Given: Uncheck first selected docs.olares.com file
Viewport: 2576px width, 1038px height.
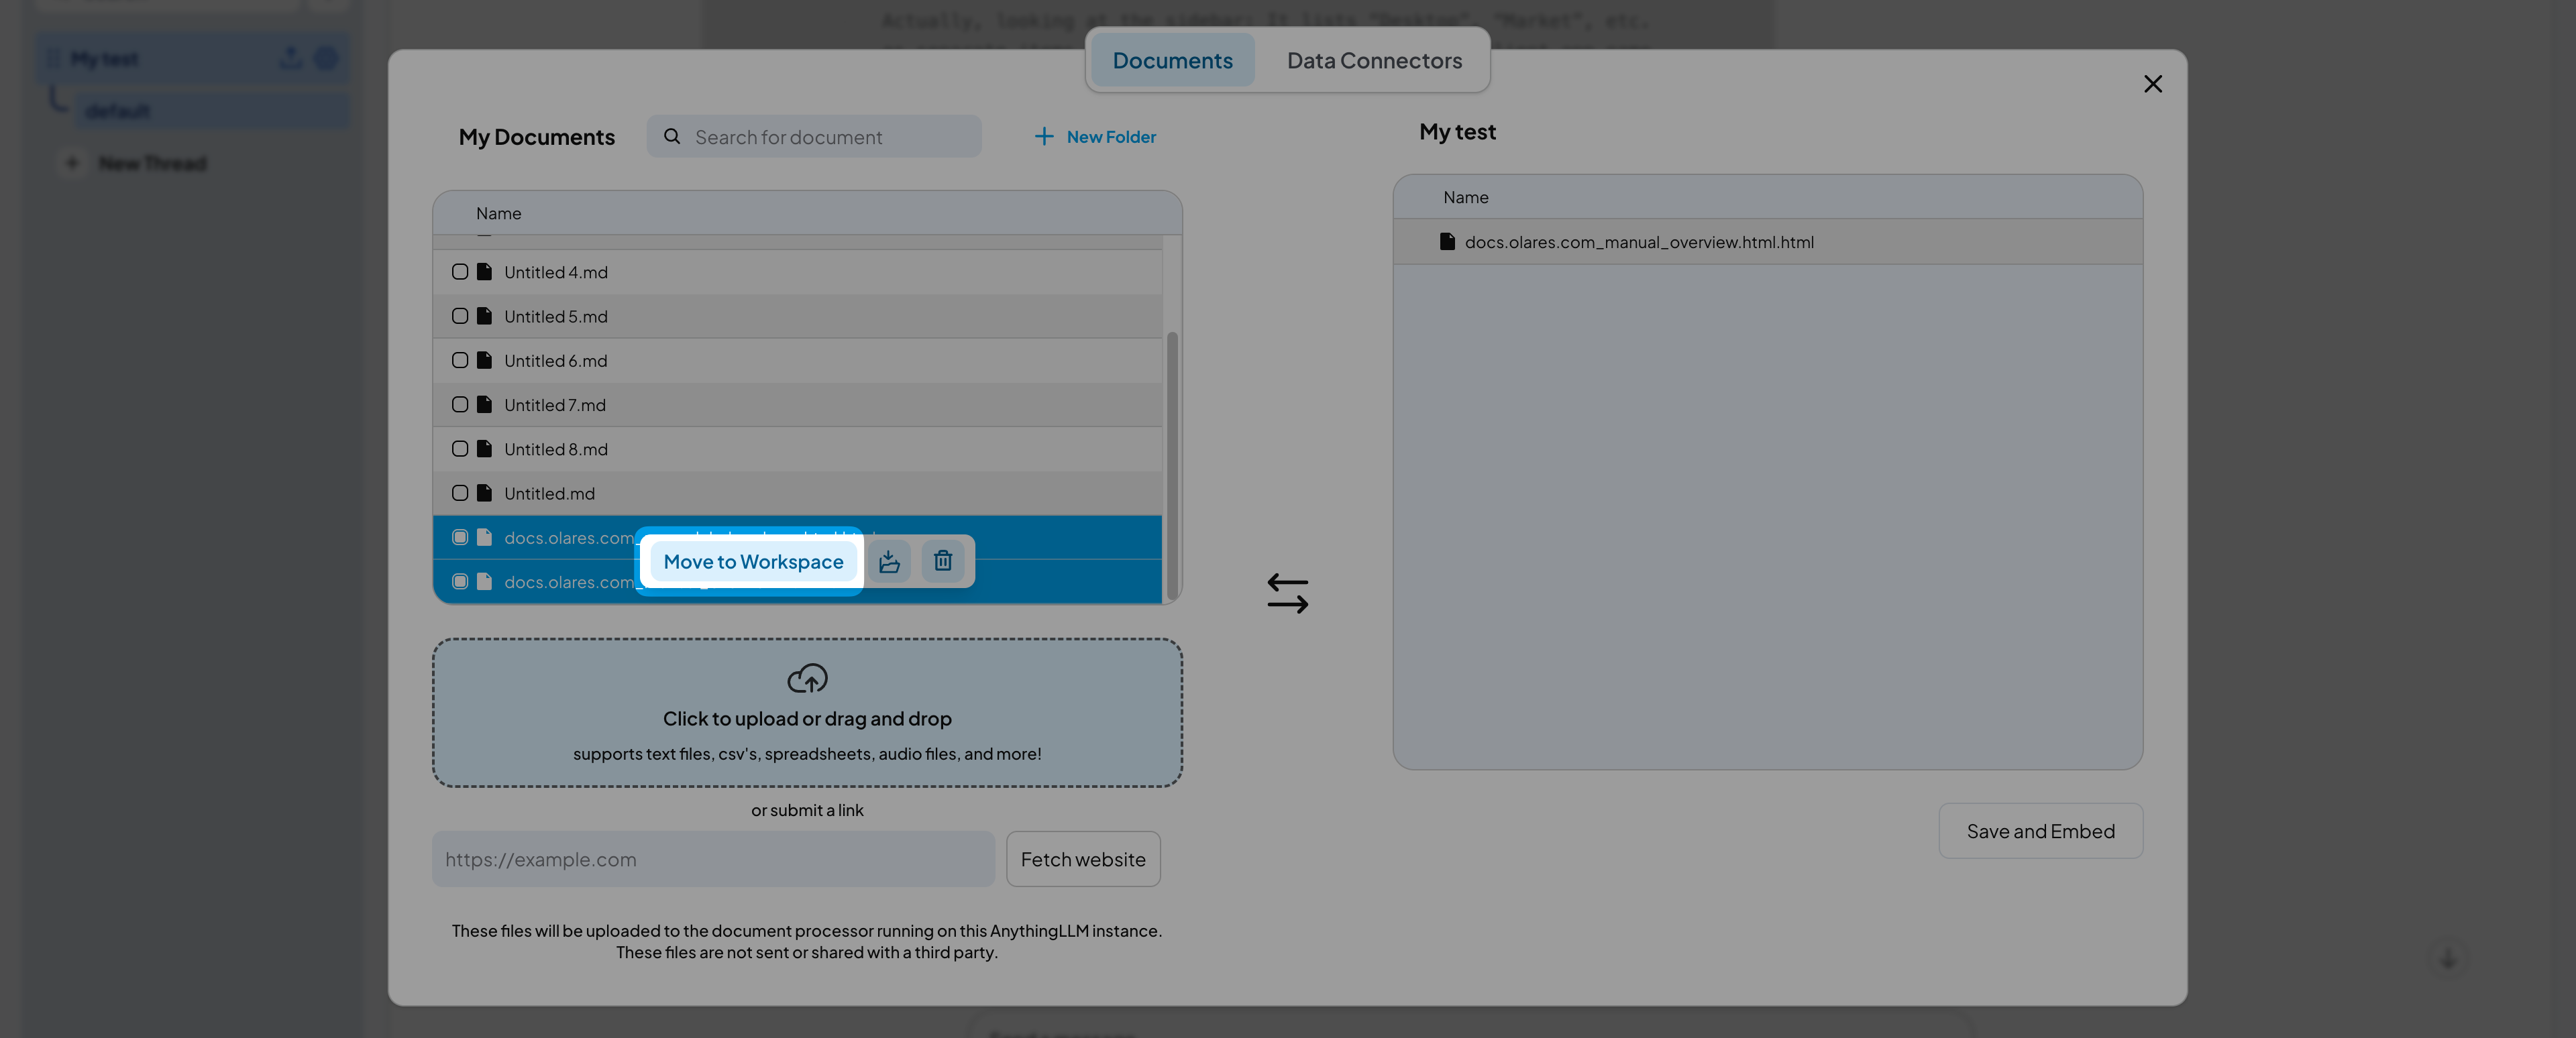Looking at the screenshot, I should (460, 537).
